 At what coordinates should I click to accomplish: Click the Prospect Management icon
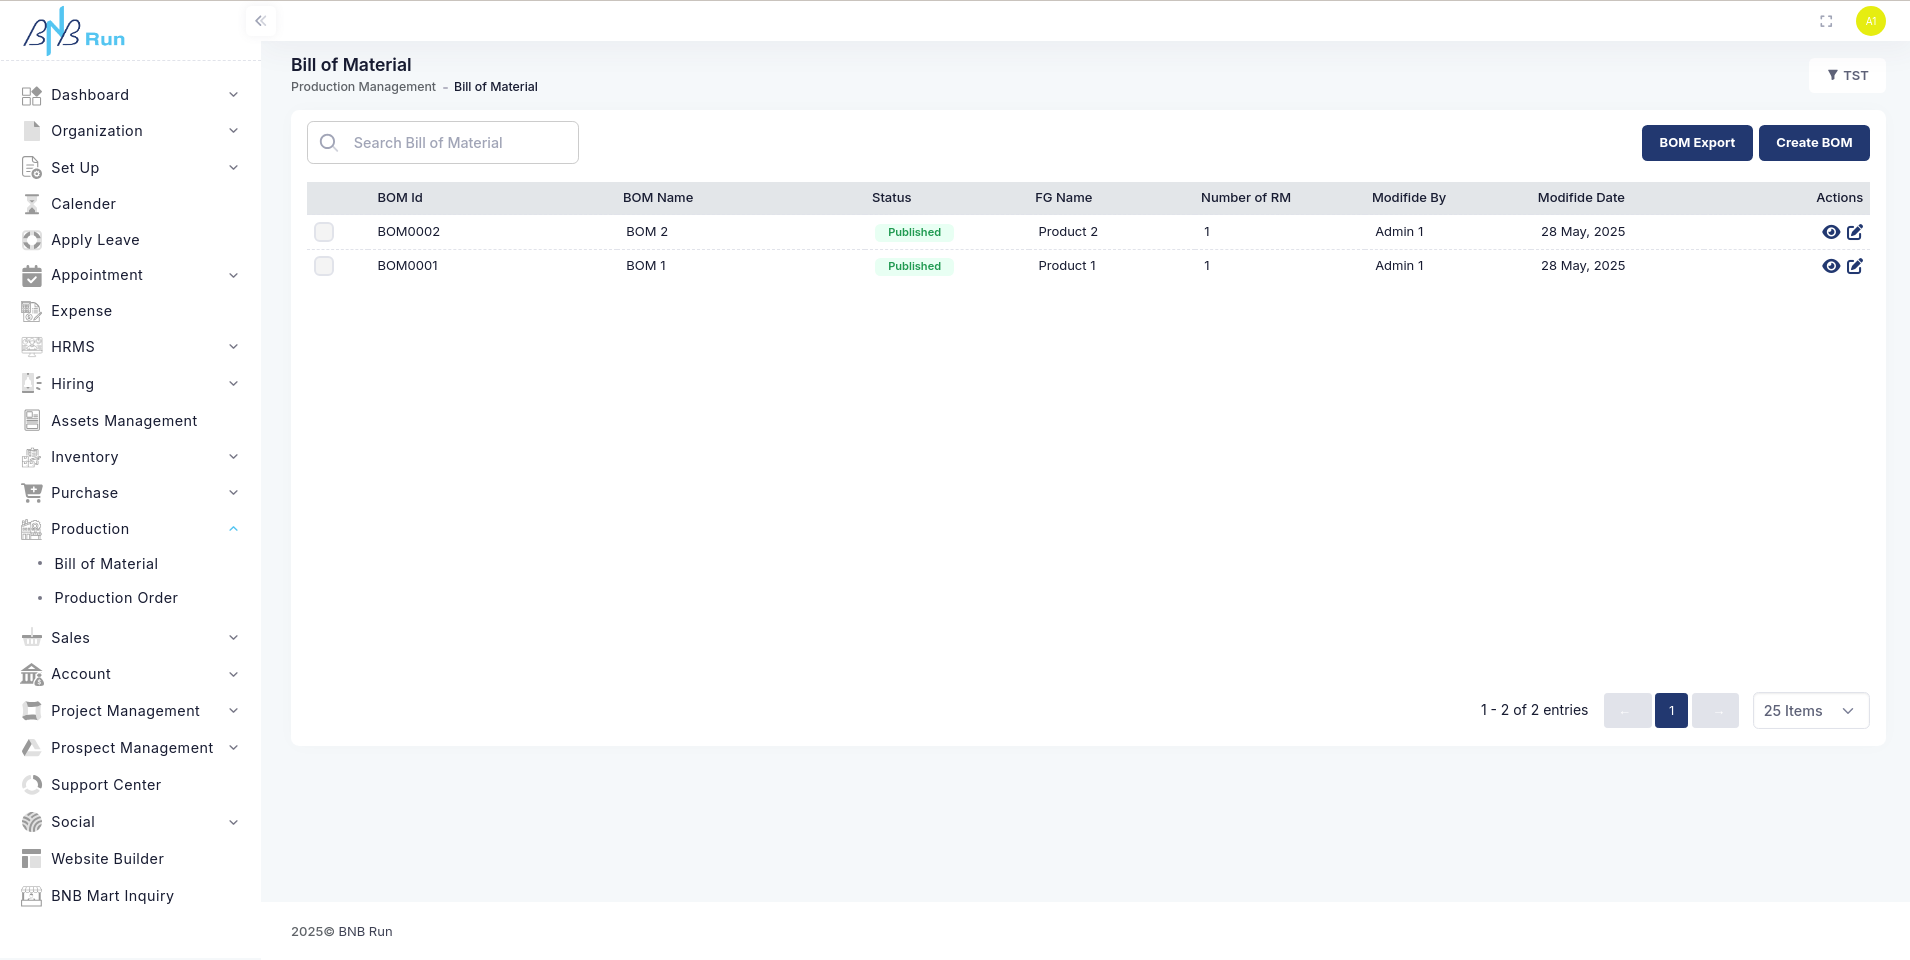click(x=32, y=748)
